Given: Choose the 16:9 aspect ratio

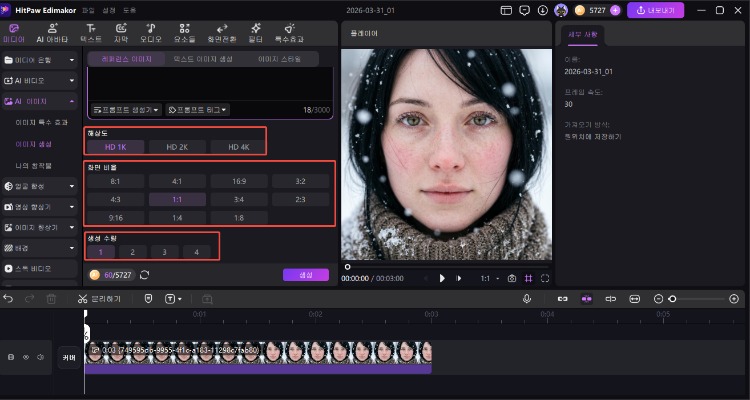Looking at the screenshot, I should point(240,182).
